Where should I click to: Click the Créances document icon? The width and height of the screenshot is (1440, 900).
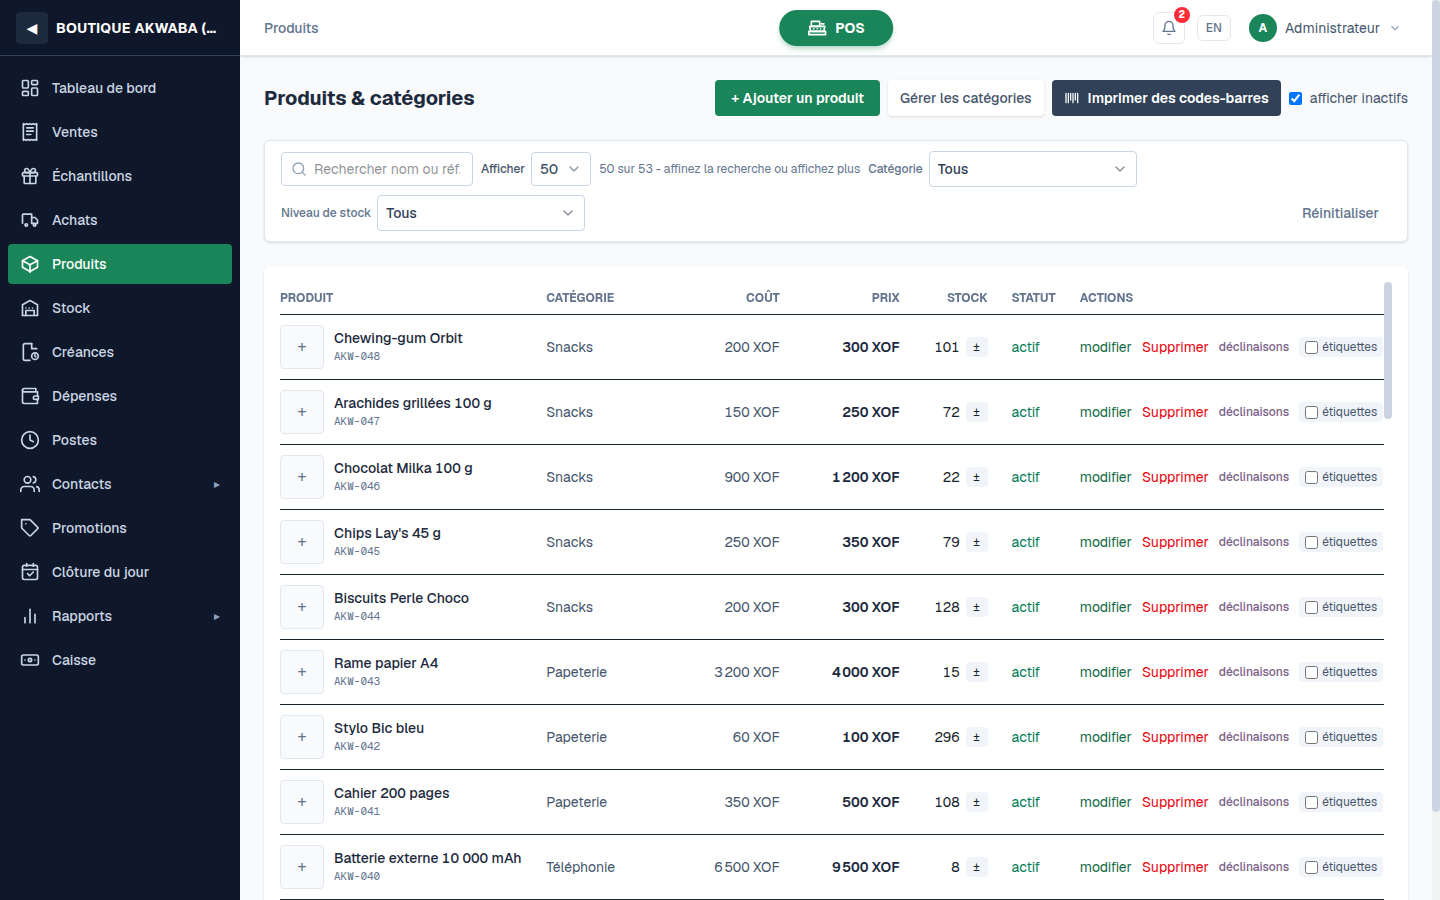click(30, 352)
